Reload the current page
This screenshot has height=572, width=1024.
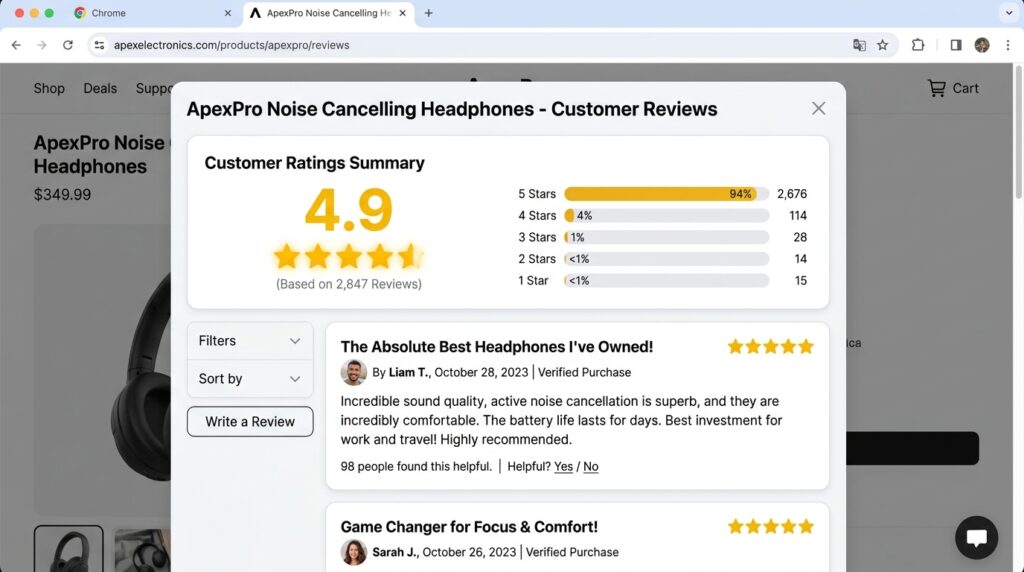68,45
